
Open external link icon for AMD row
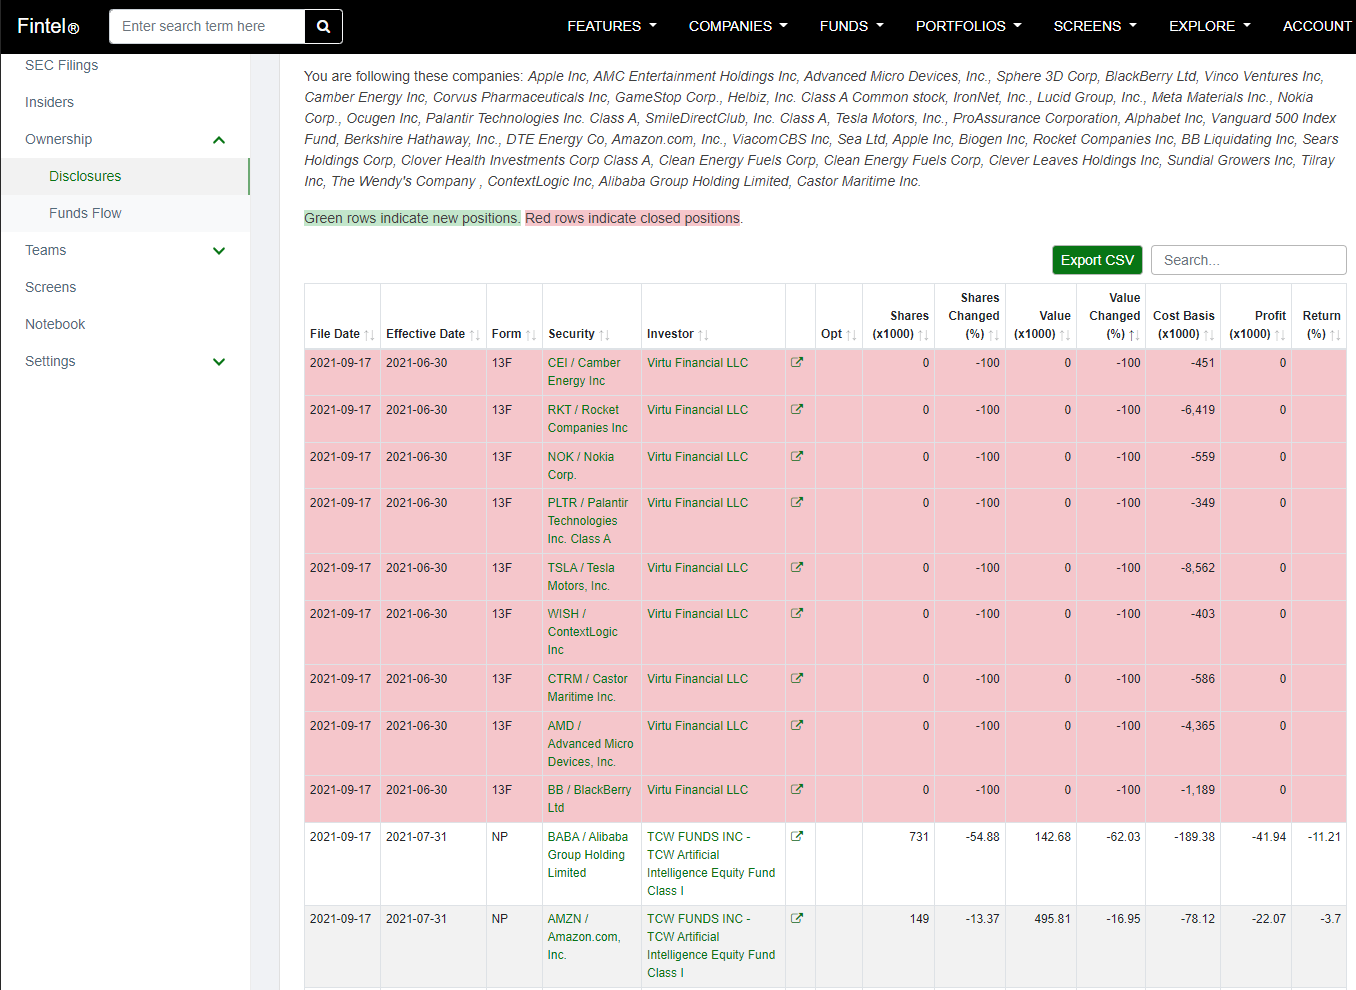[797, 725]
